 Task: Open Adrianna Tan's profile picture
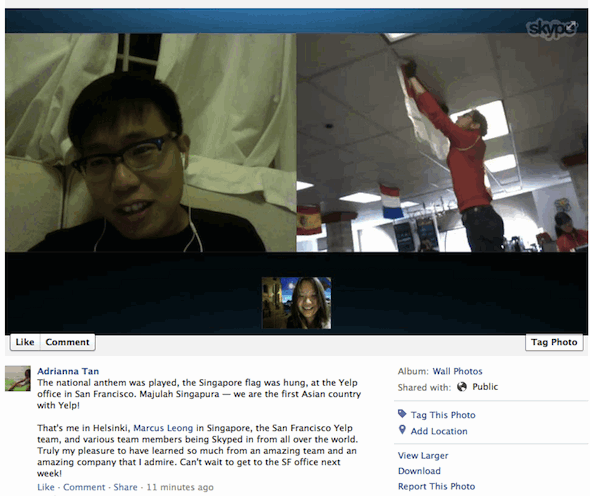point(18,378)
